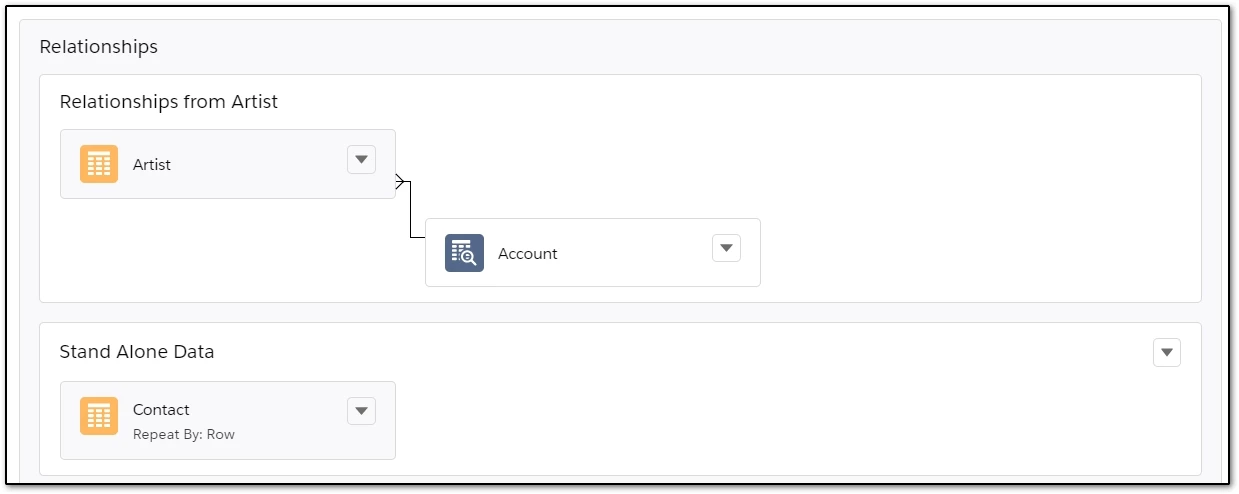This screenshot has width=1239, height=494.
Task: Select the Contact label text
Action: tap(161, 410)
